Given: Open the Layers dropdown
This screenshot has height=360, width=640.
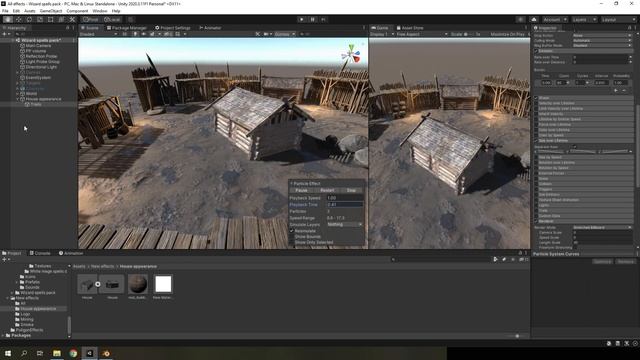Looking at the screenshot, I should (x=584, y=19).
